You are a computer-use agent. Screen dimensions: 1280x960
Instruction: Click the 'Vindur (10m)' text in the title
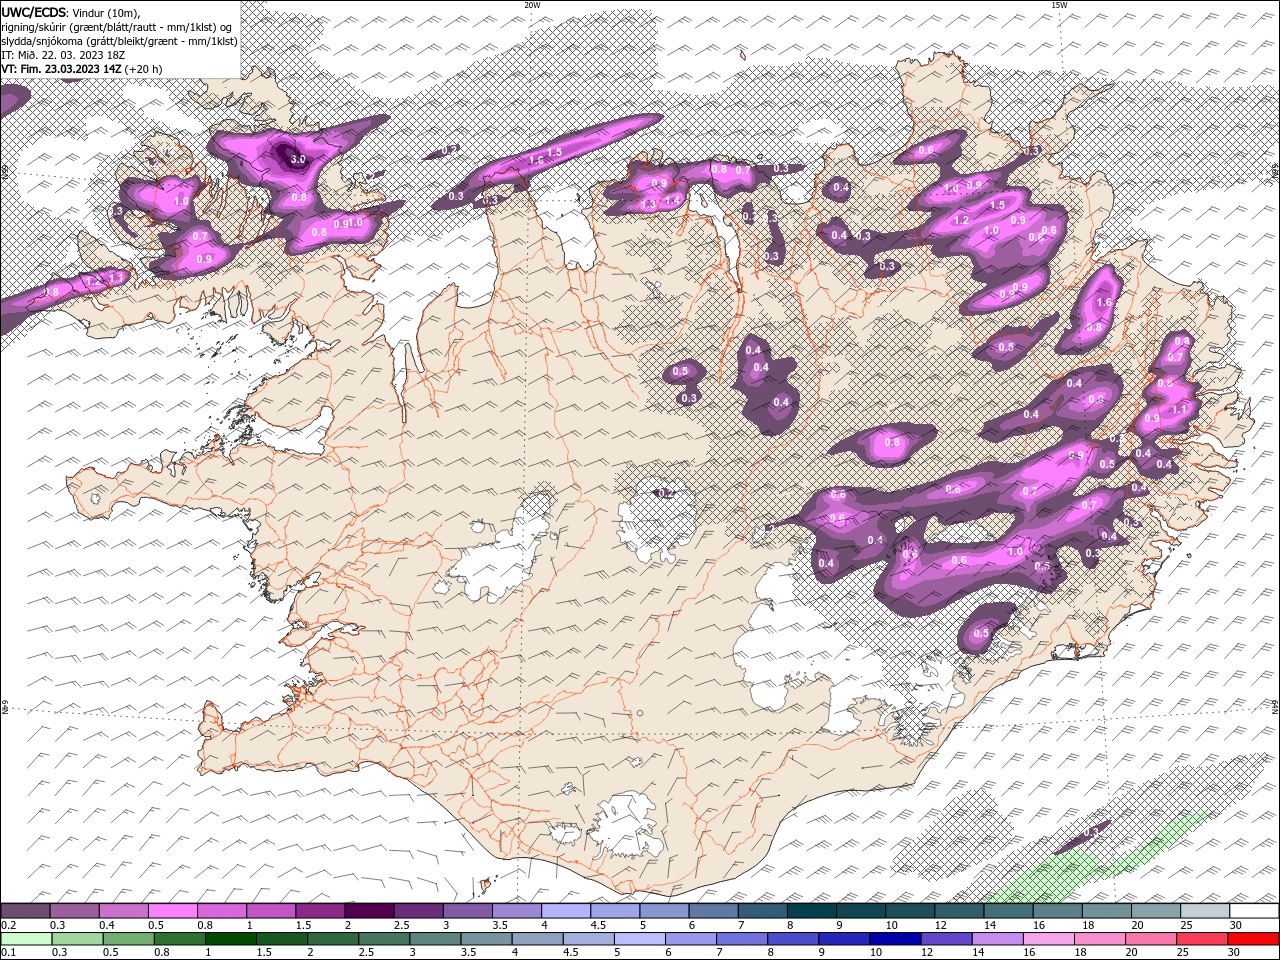(x=107, y=12)
